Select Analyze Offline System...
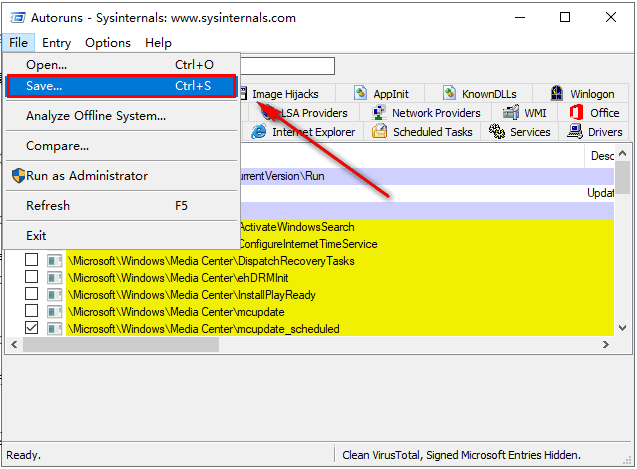 [x=121, y=116]
